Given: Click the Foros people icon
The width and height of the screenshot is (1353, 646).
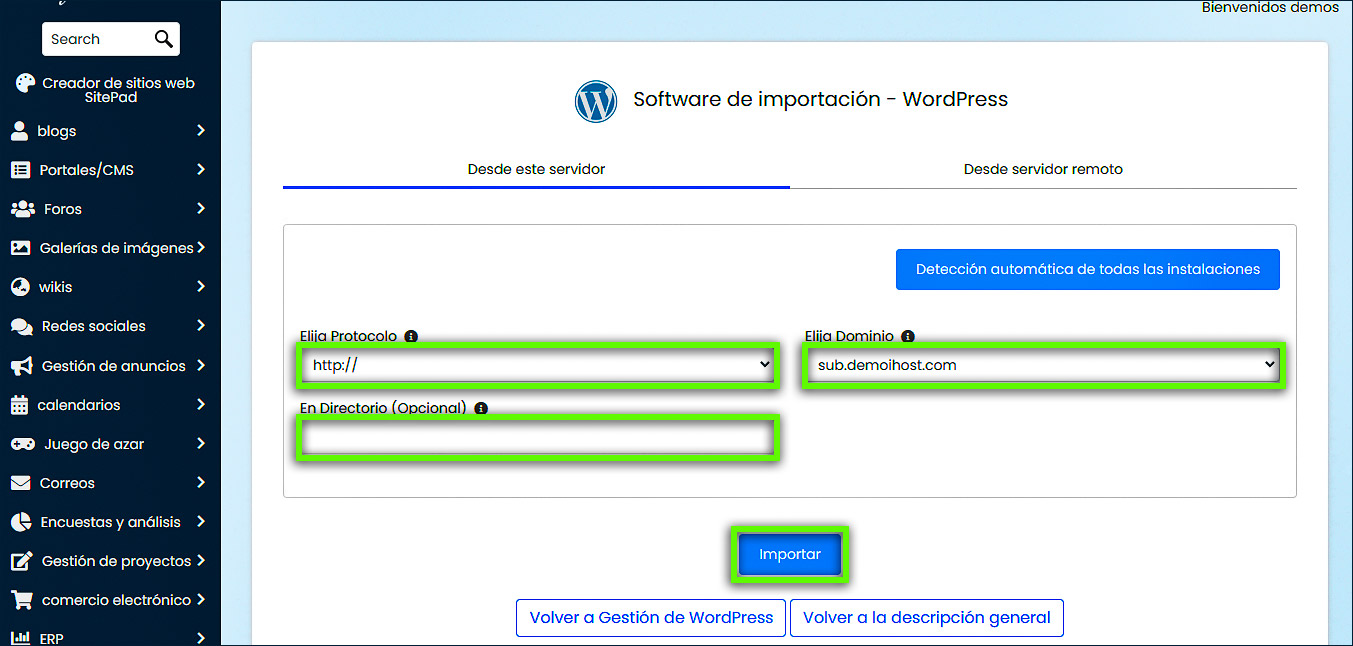Looking at the screenshot, I should click(23, 208).
